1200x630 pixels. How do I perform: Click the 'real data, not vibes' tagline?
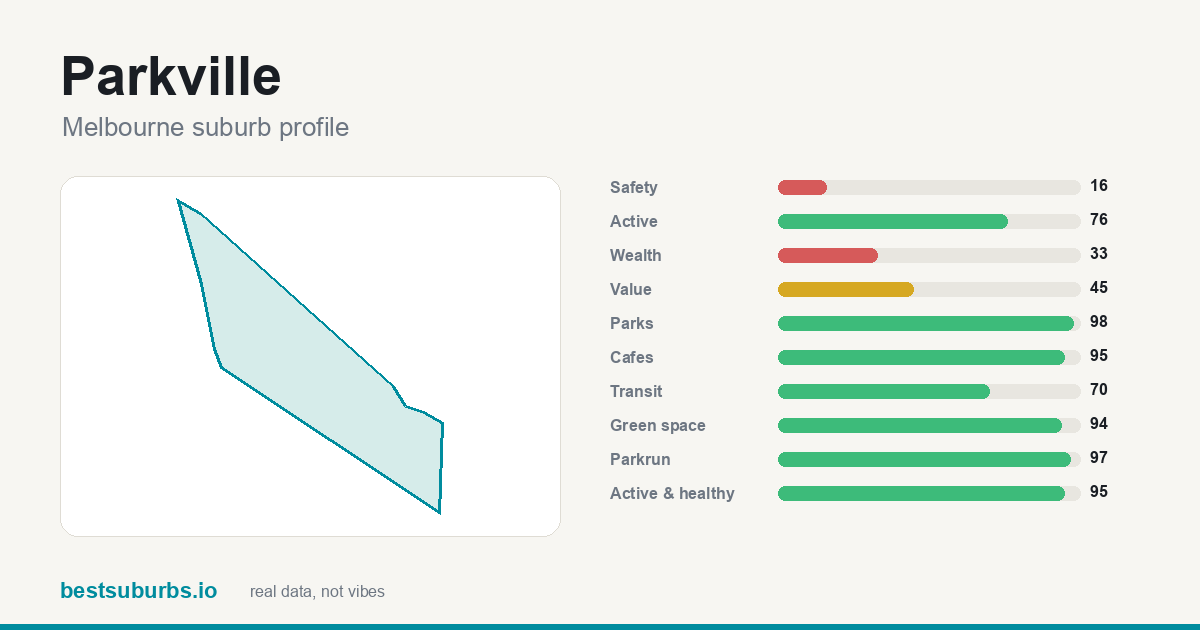317,592
